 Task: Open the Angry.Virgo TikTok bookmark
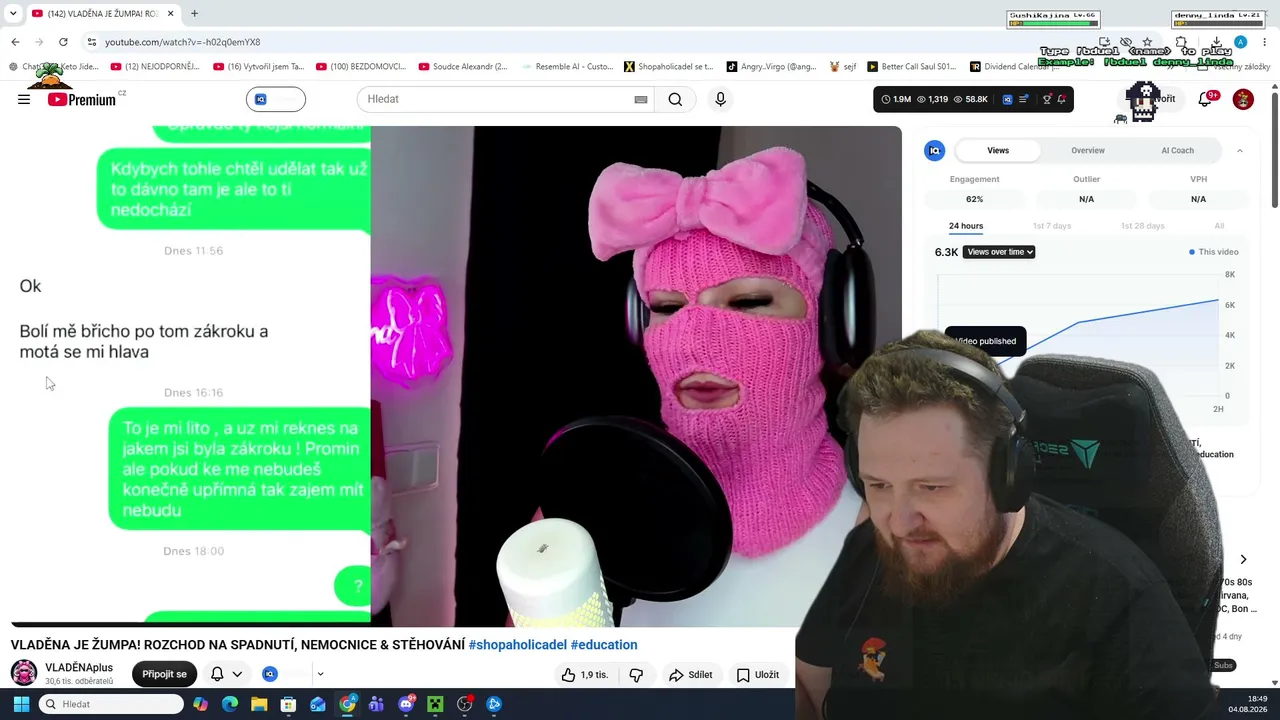click(771, 67)
